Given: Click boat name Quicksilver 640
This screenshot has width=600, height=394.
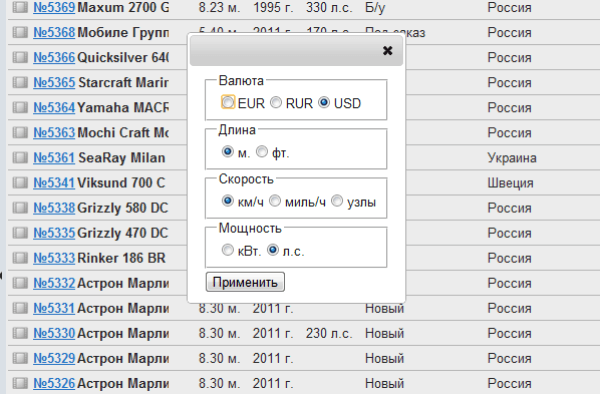Looking at the screenshot, I should click(123, 57).
